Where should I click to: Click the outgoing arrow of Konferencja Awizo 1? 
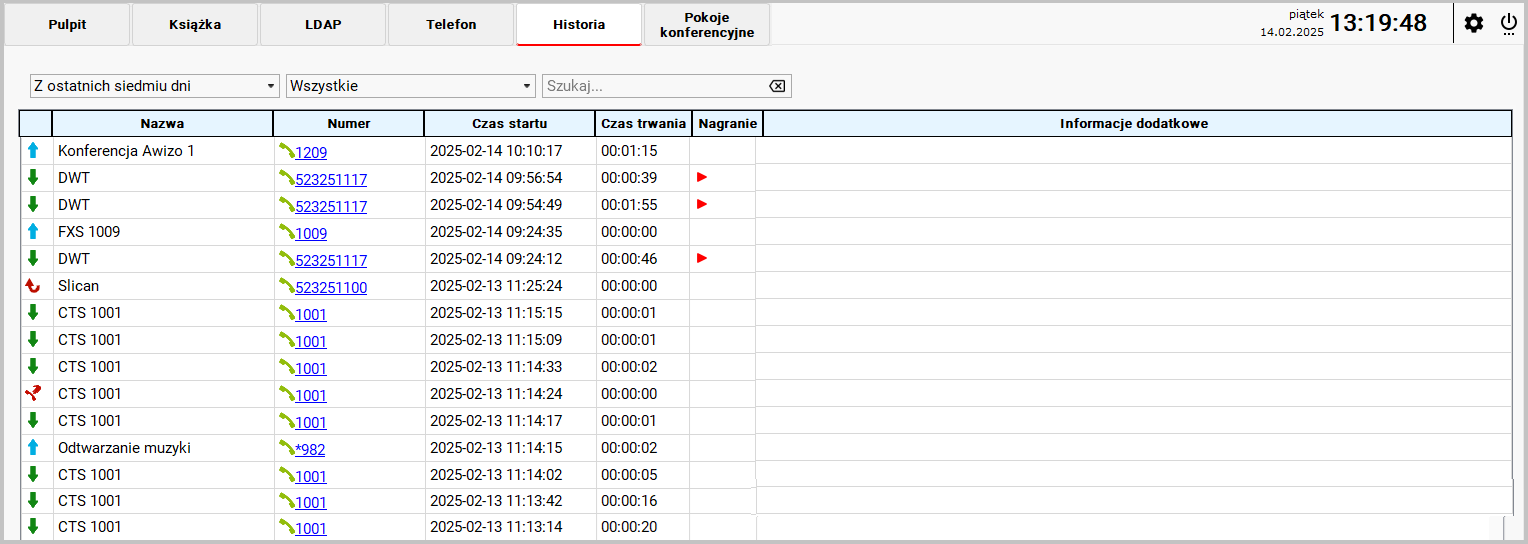pos(33,151)
